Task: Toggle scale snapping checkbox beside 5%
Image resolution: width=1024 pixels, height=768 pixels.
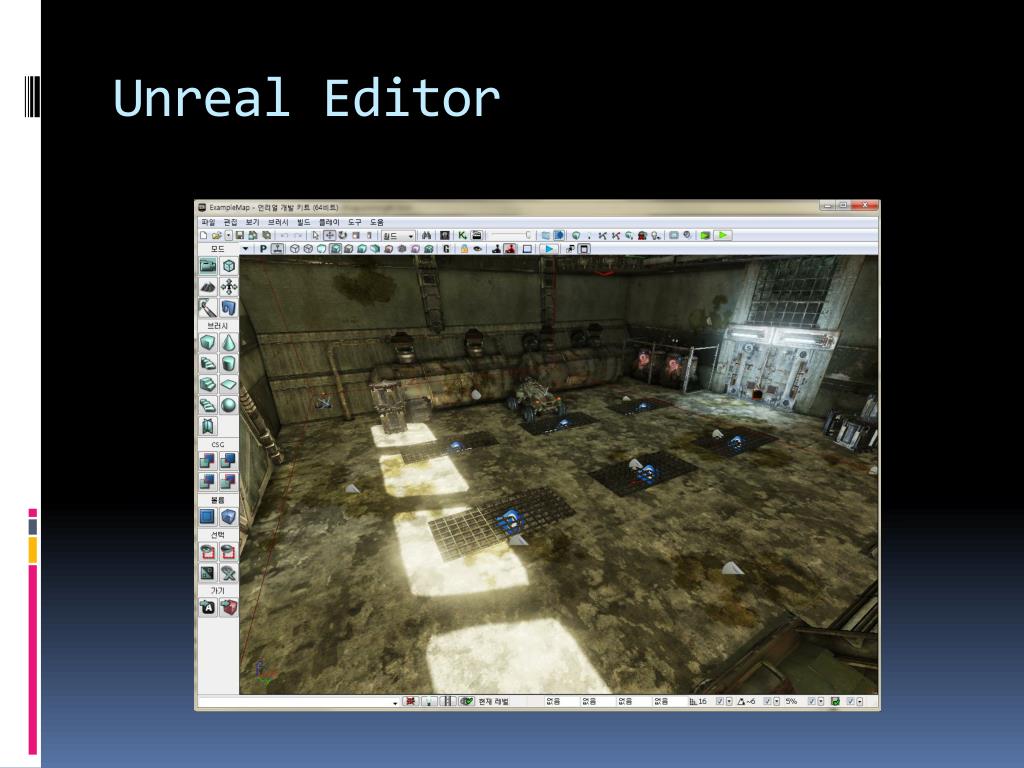Action: [x=812, y=701]
